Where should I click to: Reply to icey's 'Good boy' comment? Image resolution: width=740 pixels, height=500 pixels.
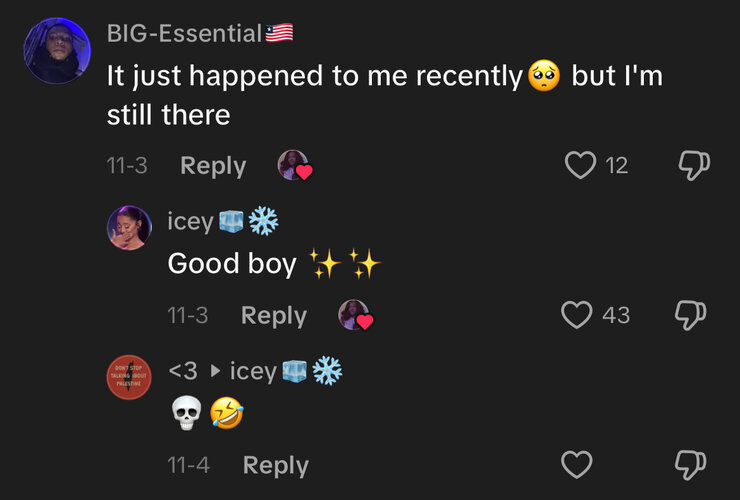(274, 316)
